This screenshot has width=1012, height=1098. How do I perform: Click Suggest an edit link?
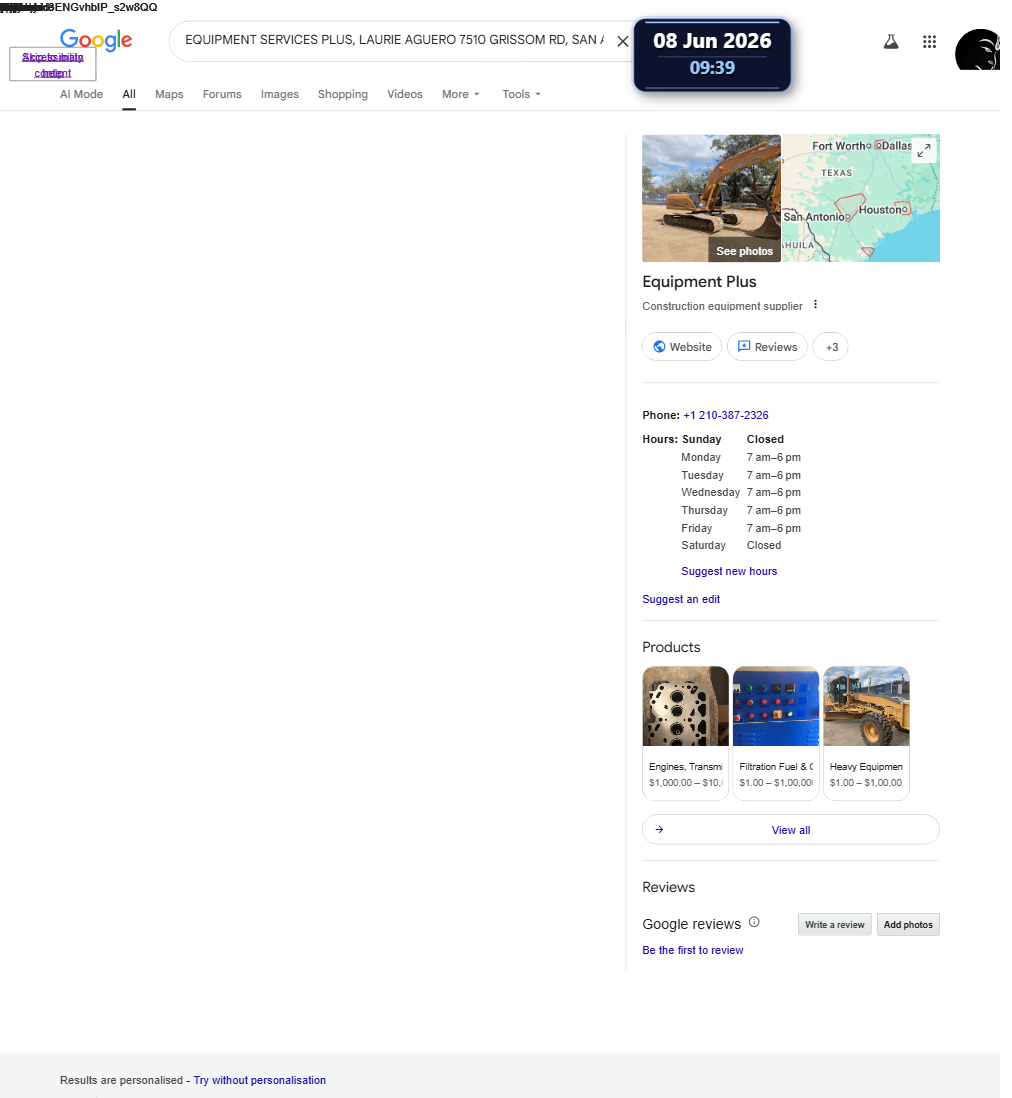pyautogui.click(x=681, y=599)
